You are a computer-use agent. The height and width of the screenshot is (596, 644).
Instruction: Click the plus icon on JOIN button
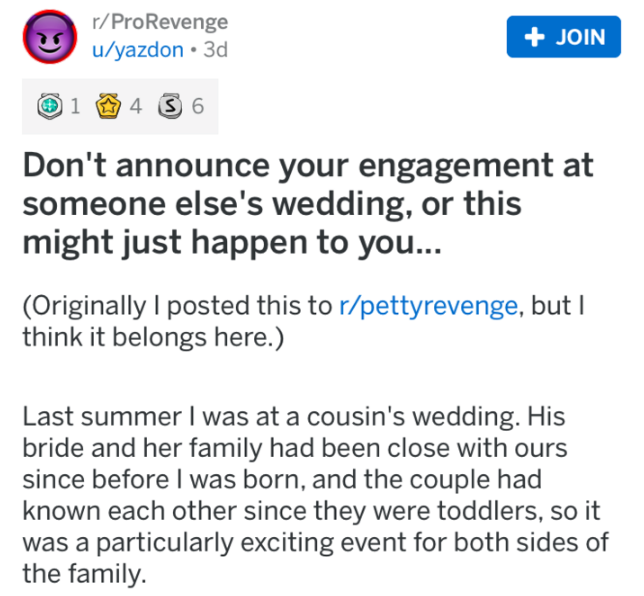[532, 37]
